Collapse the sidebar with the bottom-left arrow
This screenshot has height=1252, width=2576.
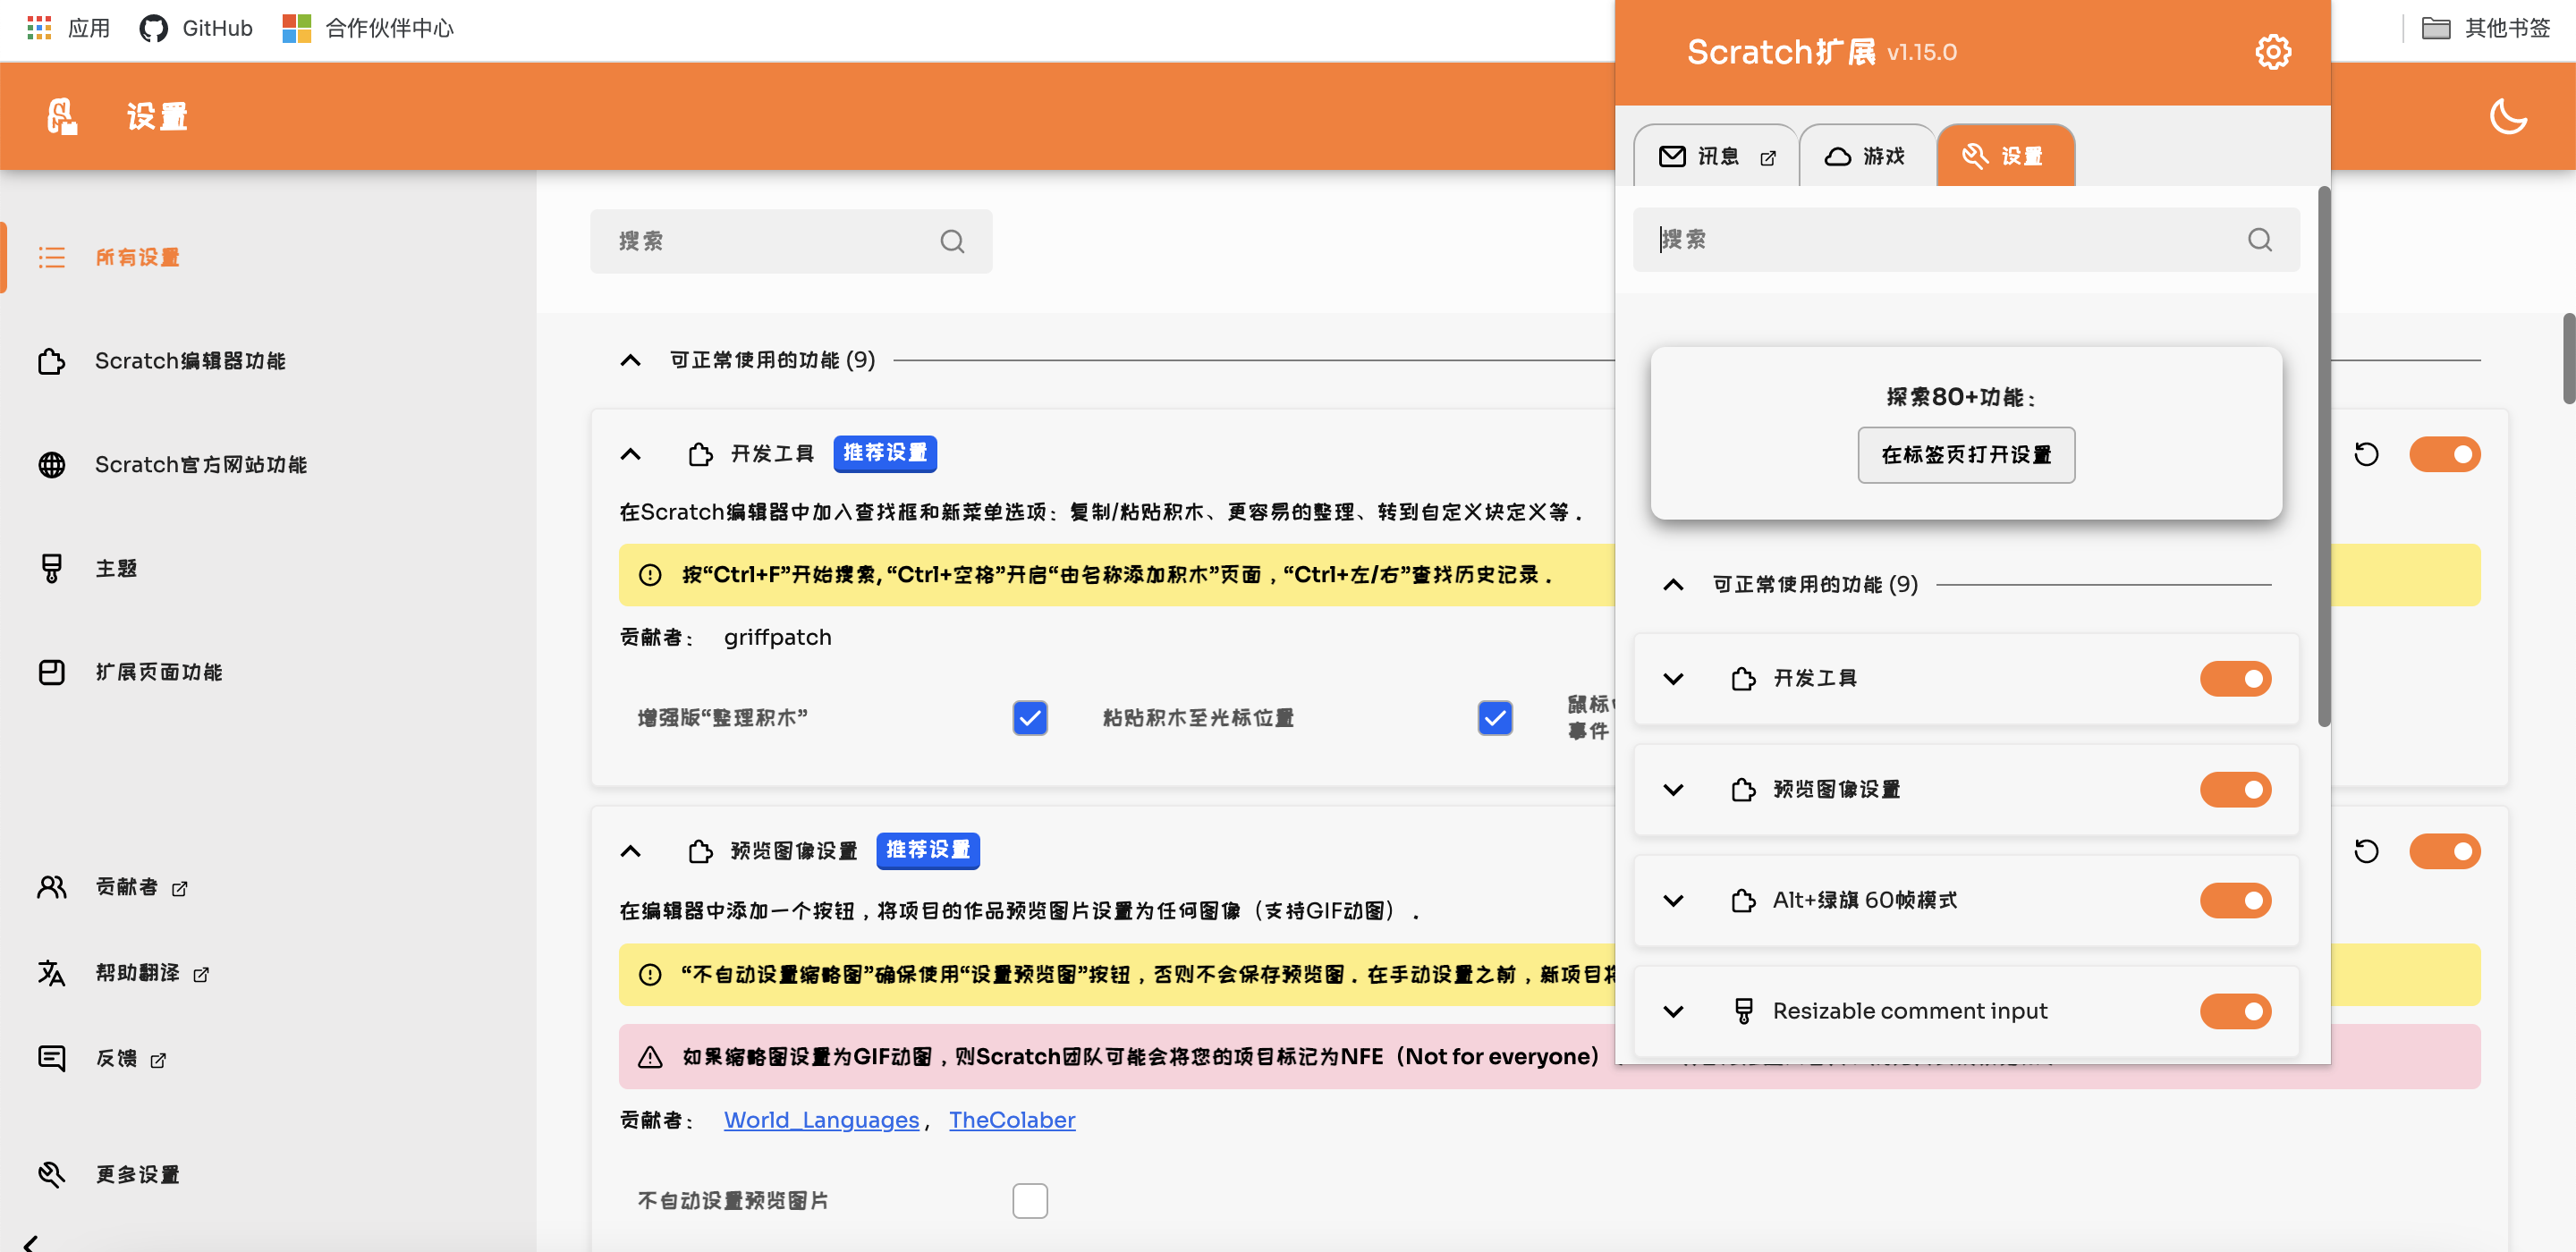(x=31, y=1243)
